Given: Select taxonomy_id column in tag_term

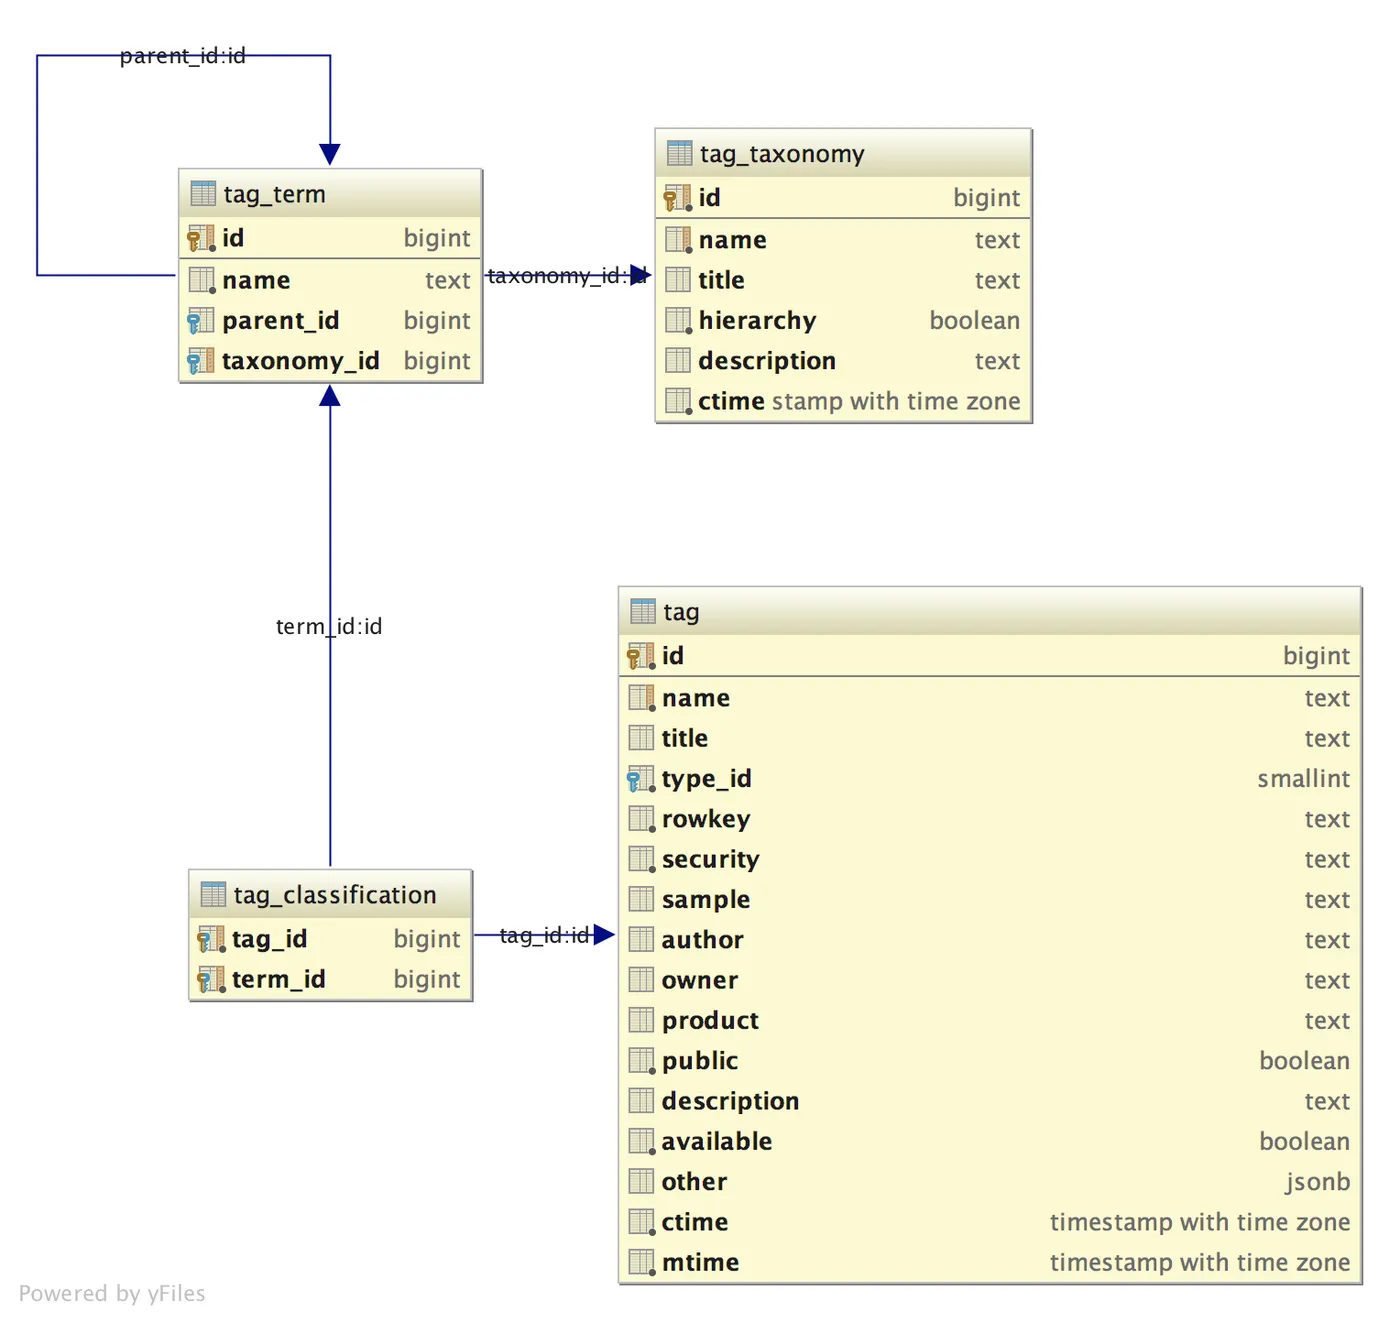Looking at the screenshot, I should click(330, 360).
